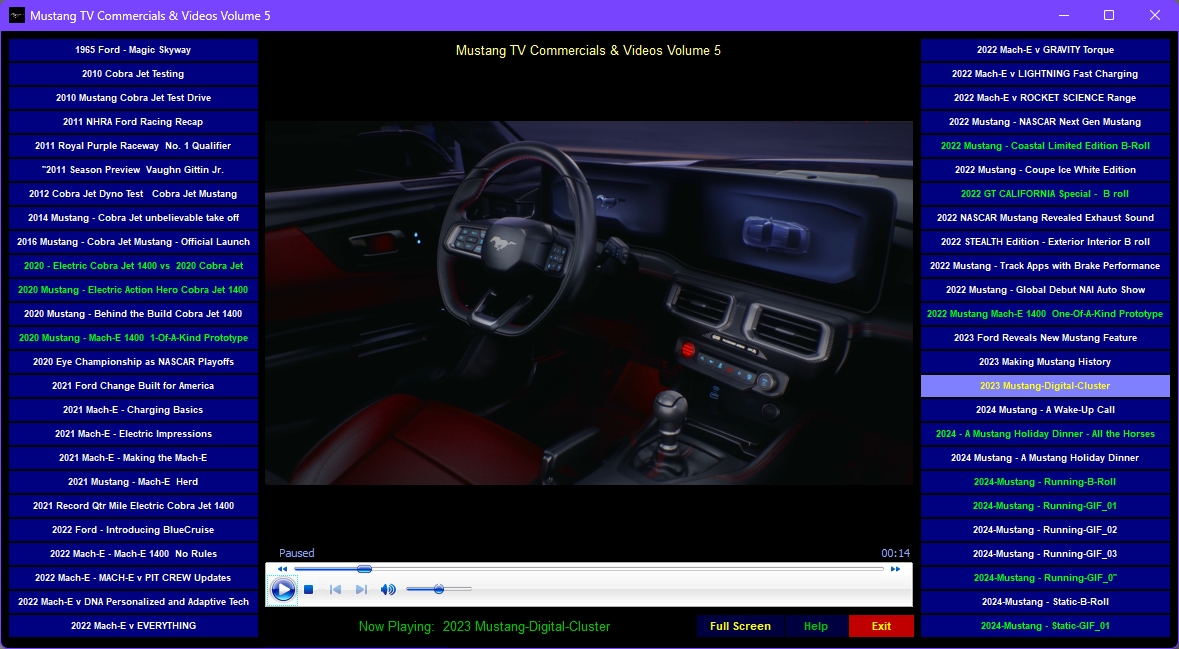Select '2022 Mustang - Global Debut NAI Auto Show'
Image resolution: width=1179 pixels, height=649 pixels.
[1045, 290]
